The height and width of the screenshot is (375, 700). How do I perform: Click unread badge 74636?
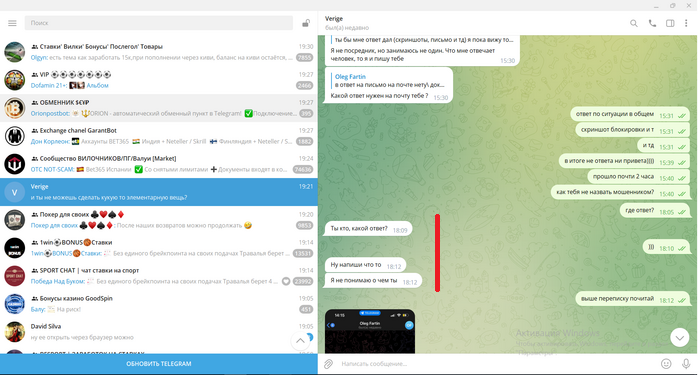(x=303, y=170)
